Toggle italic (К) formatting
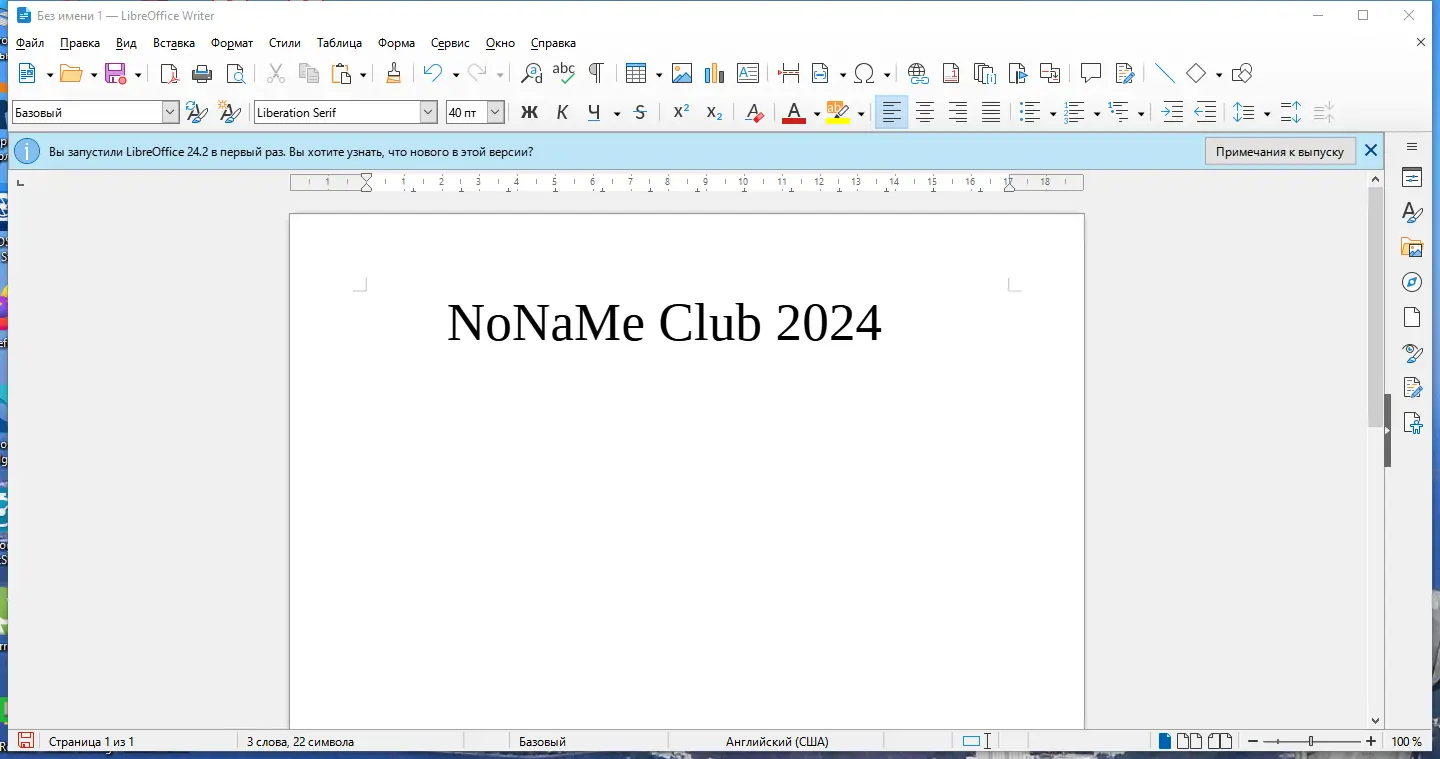This screenshot has height=759, width=1440. coord(562,113)
